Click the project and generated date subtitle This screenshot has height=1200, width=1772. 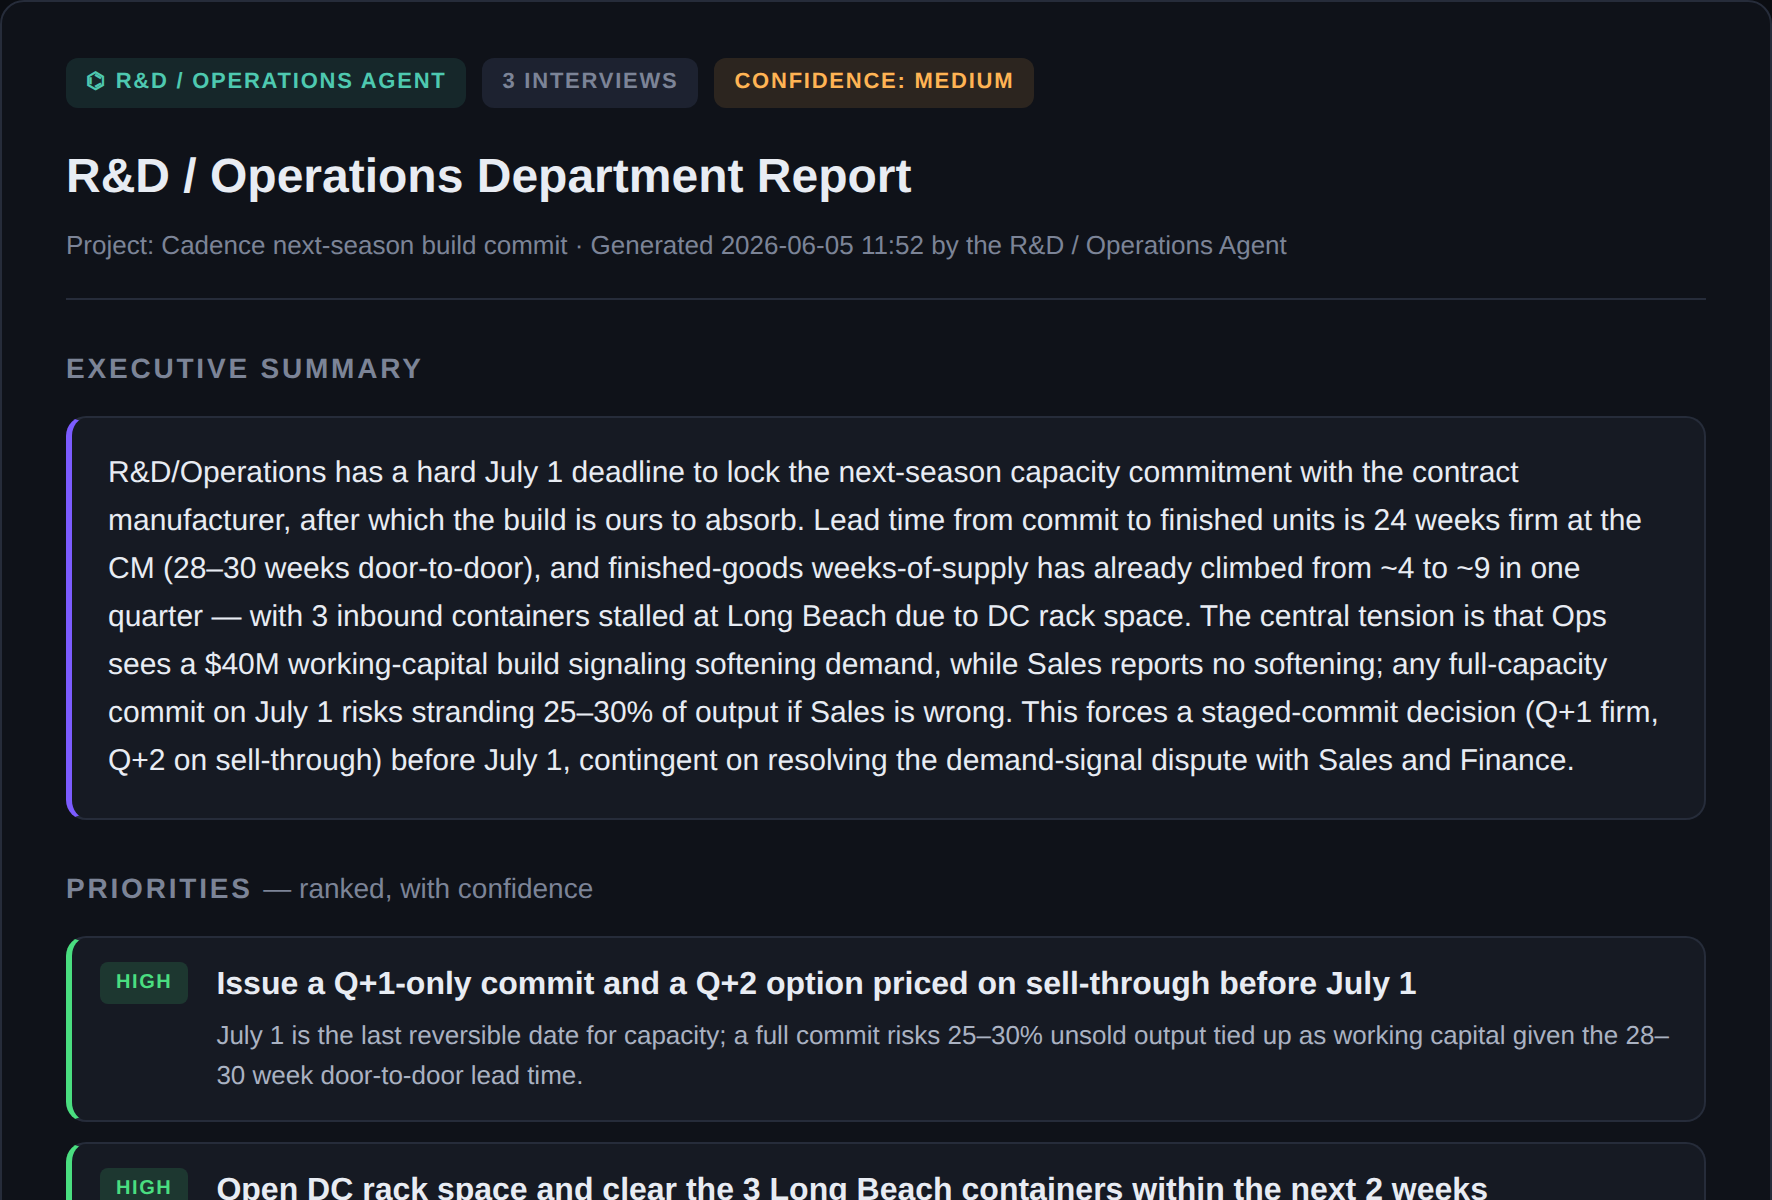point(676,246)
